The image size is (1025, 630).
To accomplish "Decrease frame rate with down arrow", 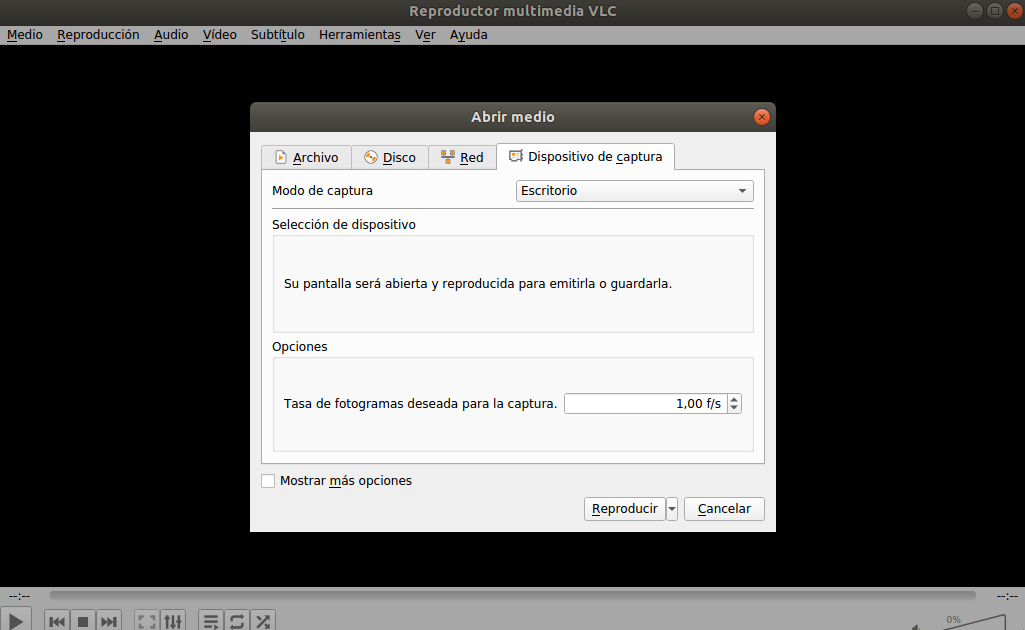I will pyautogui.click(x=734, y=408).
